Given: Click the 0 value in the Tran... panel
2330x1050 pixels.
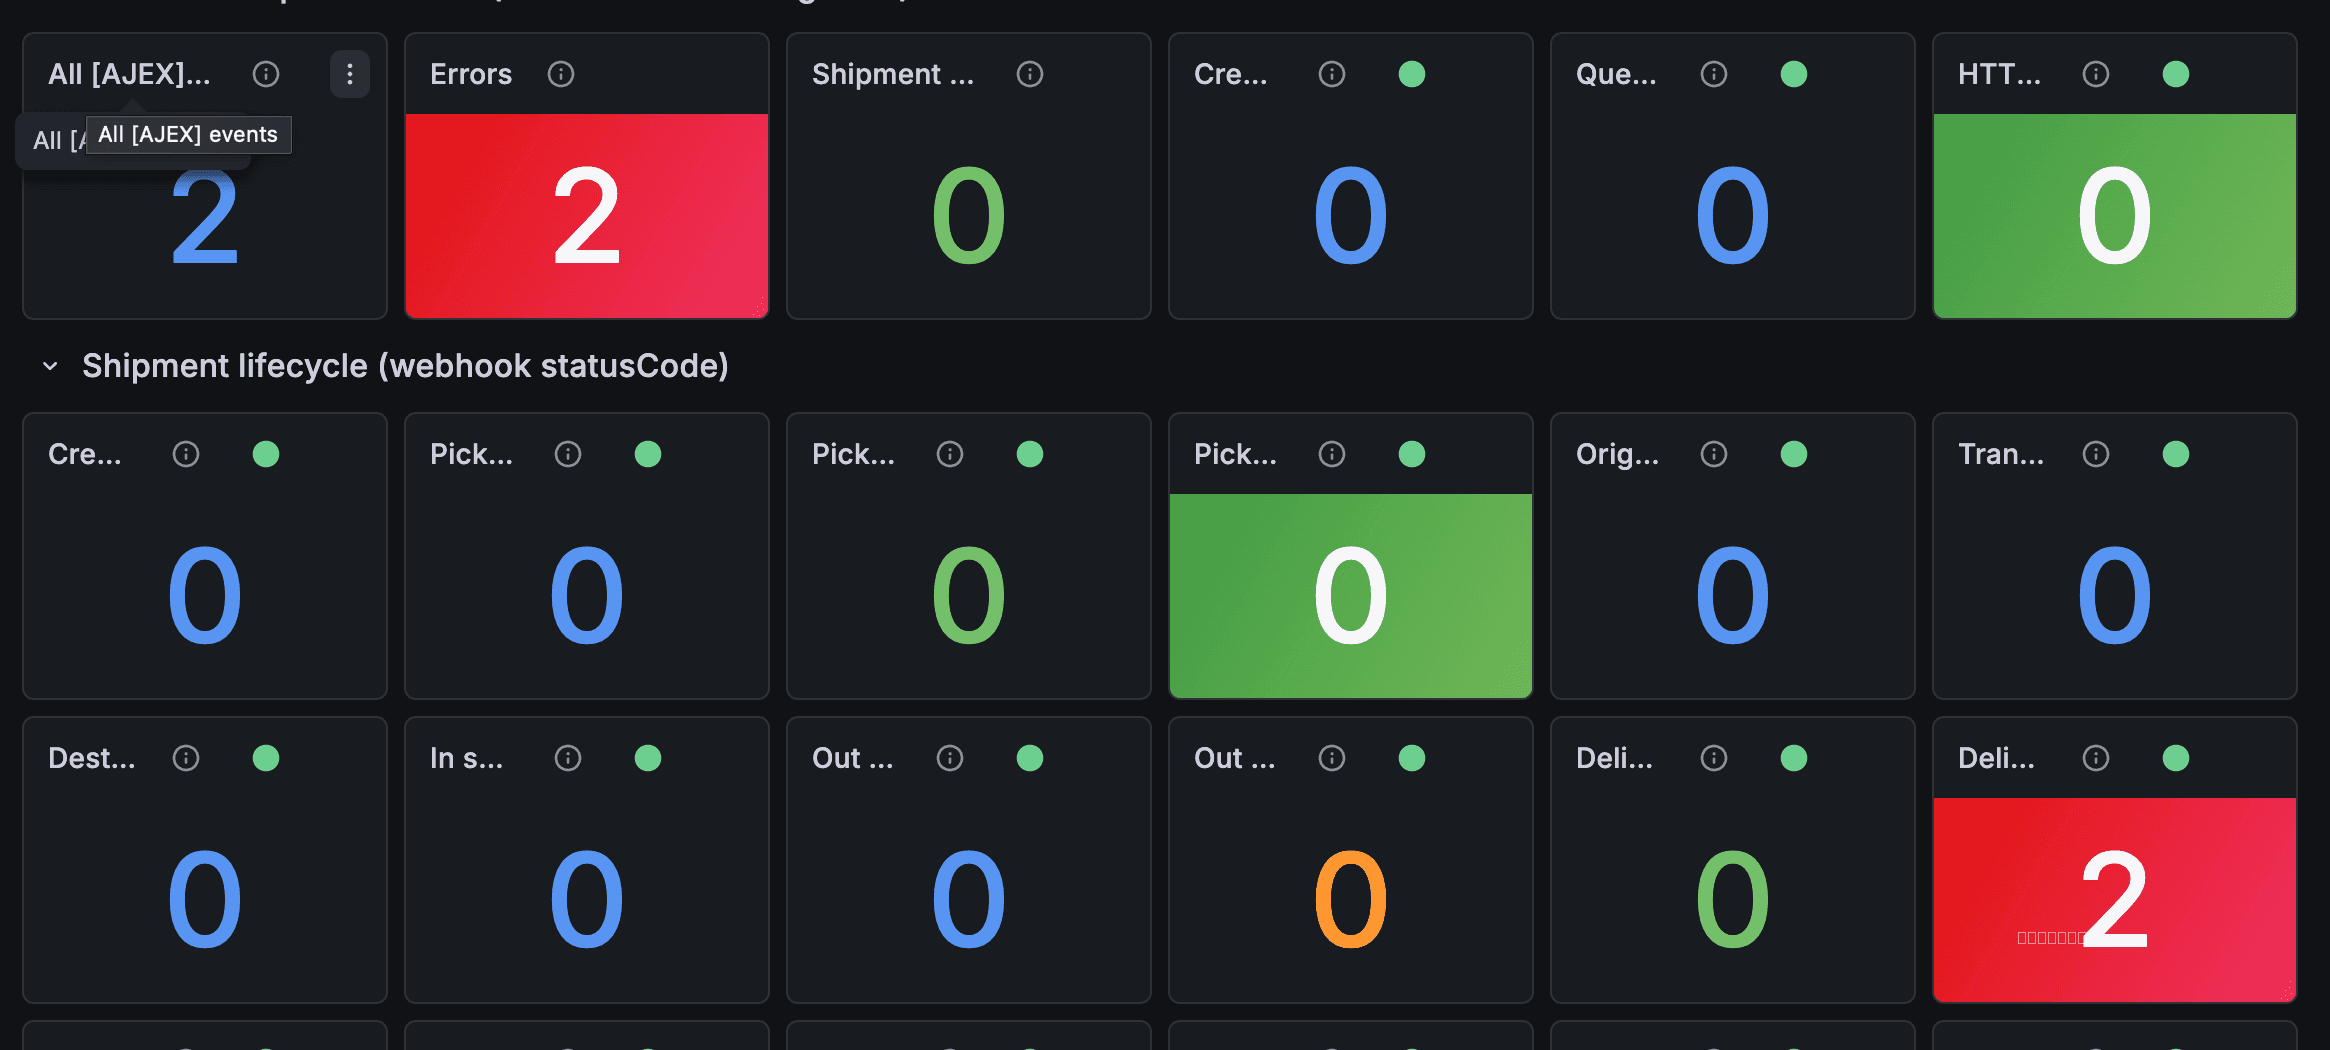Looking at the screenshot, I should coord(2114,596).
